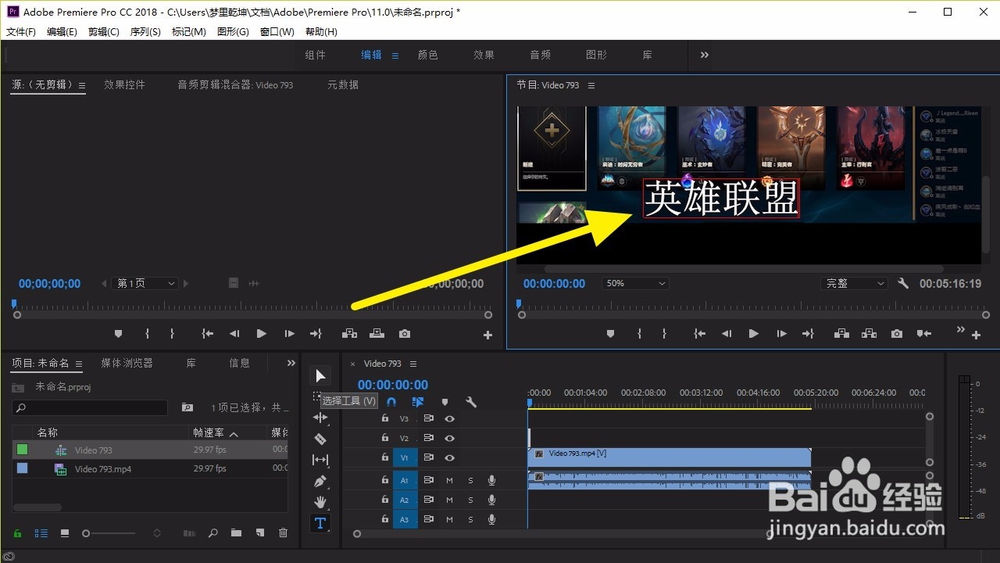Toggle V1 track output eye
The height and width of the screenshot is (563, 1000).
(x=450, y=458)
